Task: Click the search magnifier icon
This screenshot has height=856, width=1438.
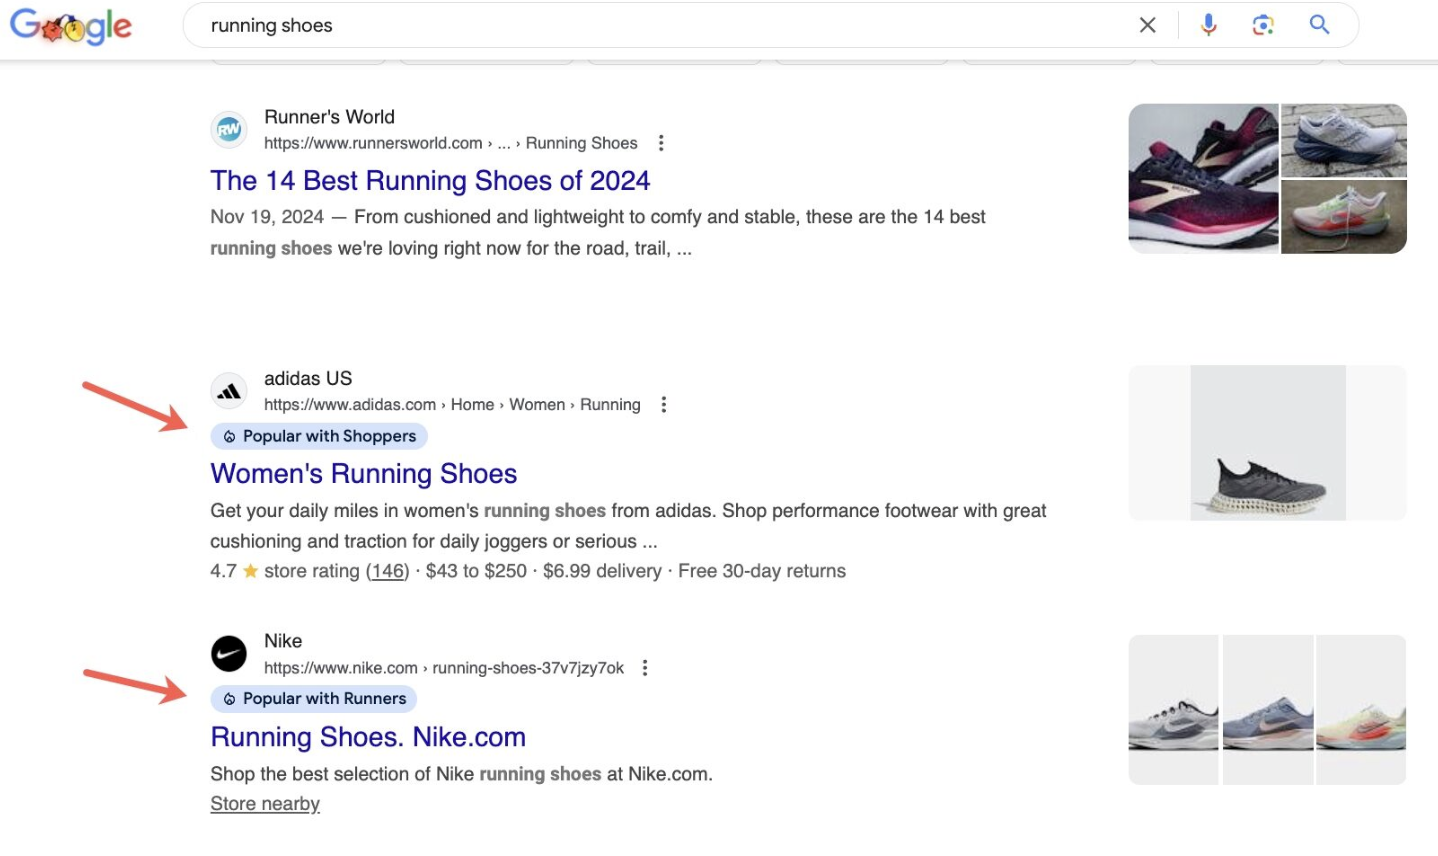Action: (1318, 25)
